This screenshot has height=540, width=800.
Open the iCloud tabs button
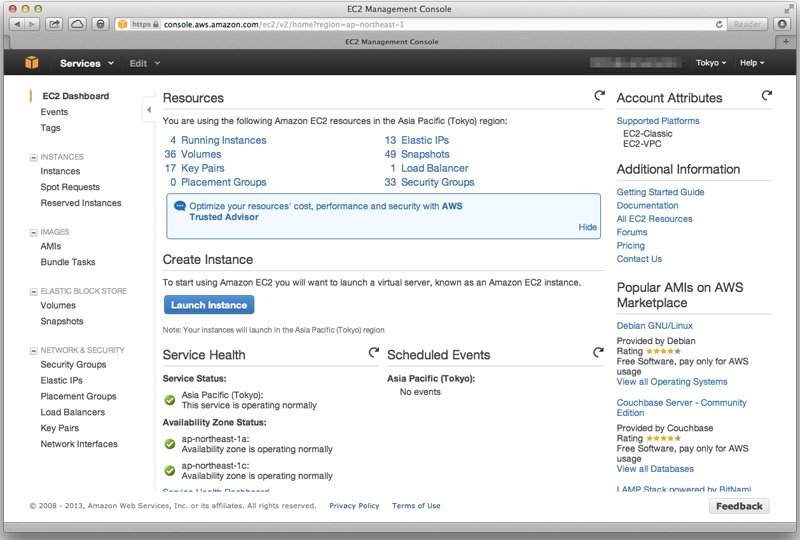click(77, 24)
